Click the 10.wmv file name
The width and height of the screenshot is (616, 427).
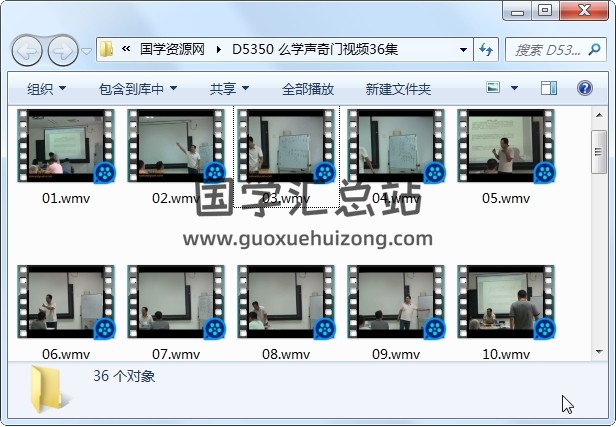506,354
